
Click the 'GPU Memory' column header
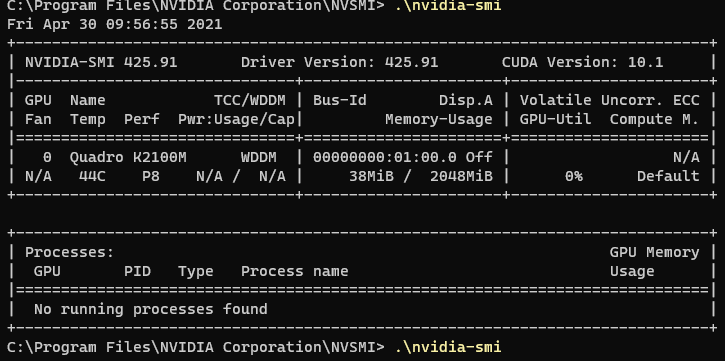pyautogui.click(x=654, y=252)
